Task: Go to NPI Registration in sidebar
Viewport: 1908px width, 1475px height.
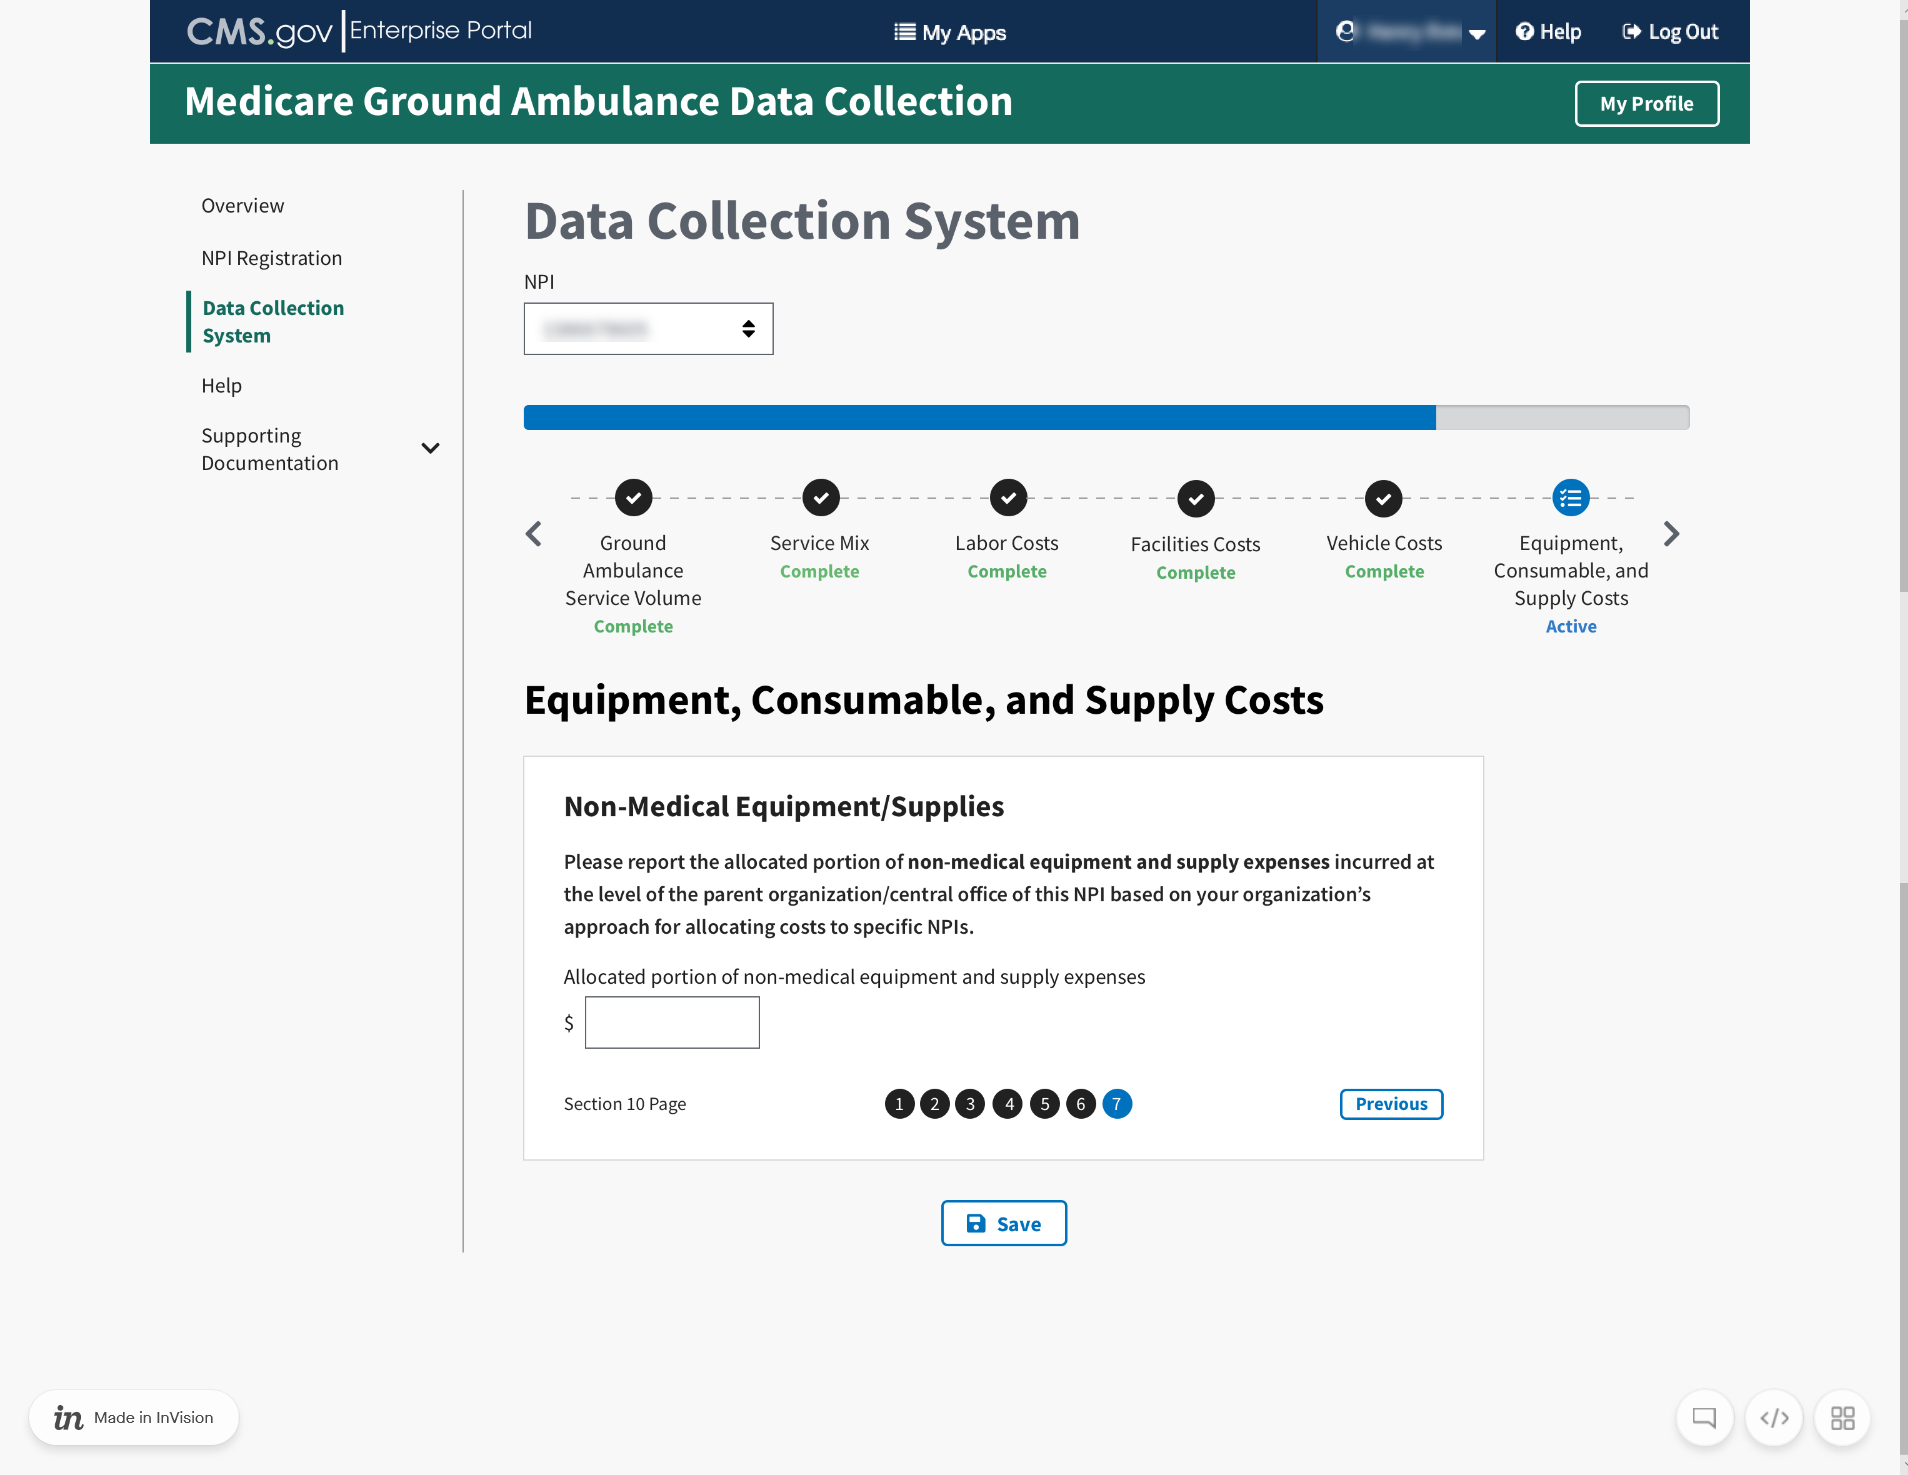Action: [271, 258]
